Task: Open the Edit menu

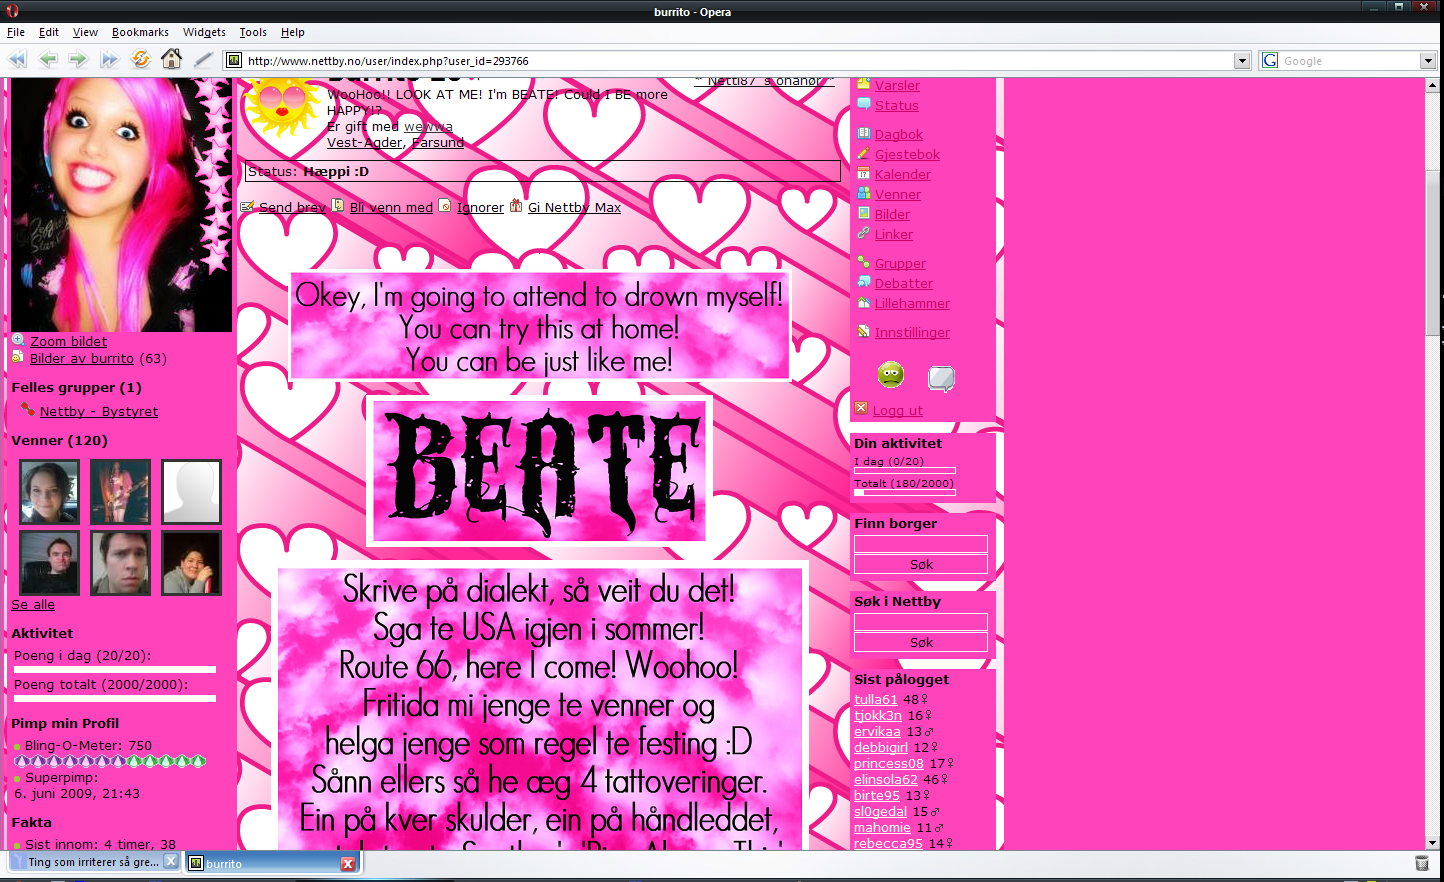Action: pos(49,32)
